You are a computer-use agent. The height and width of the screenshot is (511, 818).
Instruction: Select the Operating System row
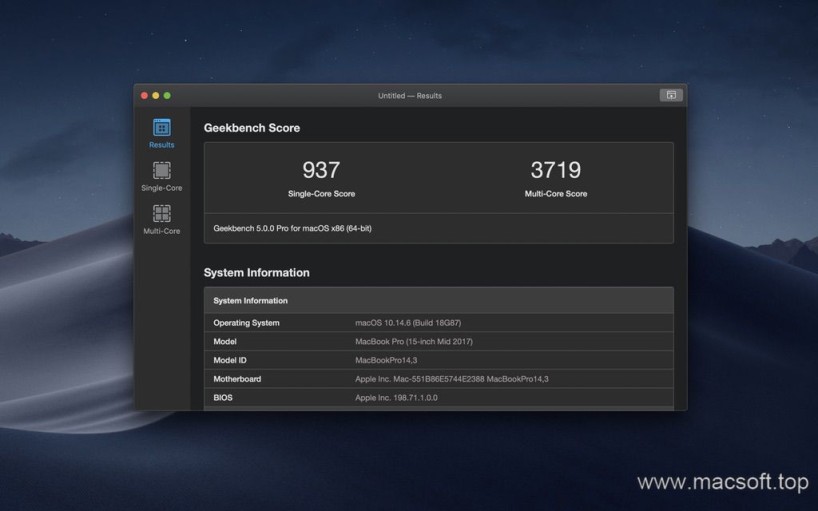click(x=438, y=323)
